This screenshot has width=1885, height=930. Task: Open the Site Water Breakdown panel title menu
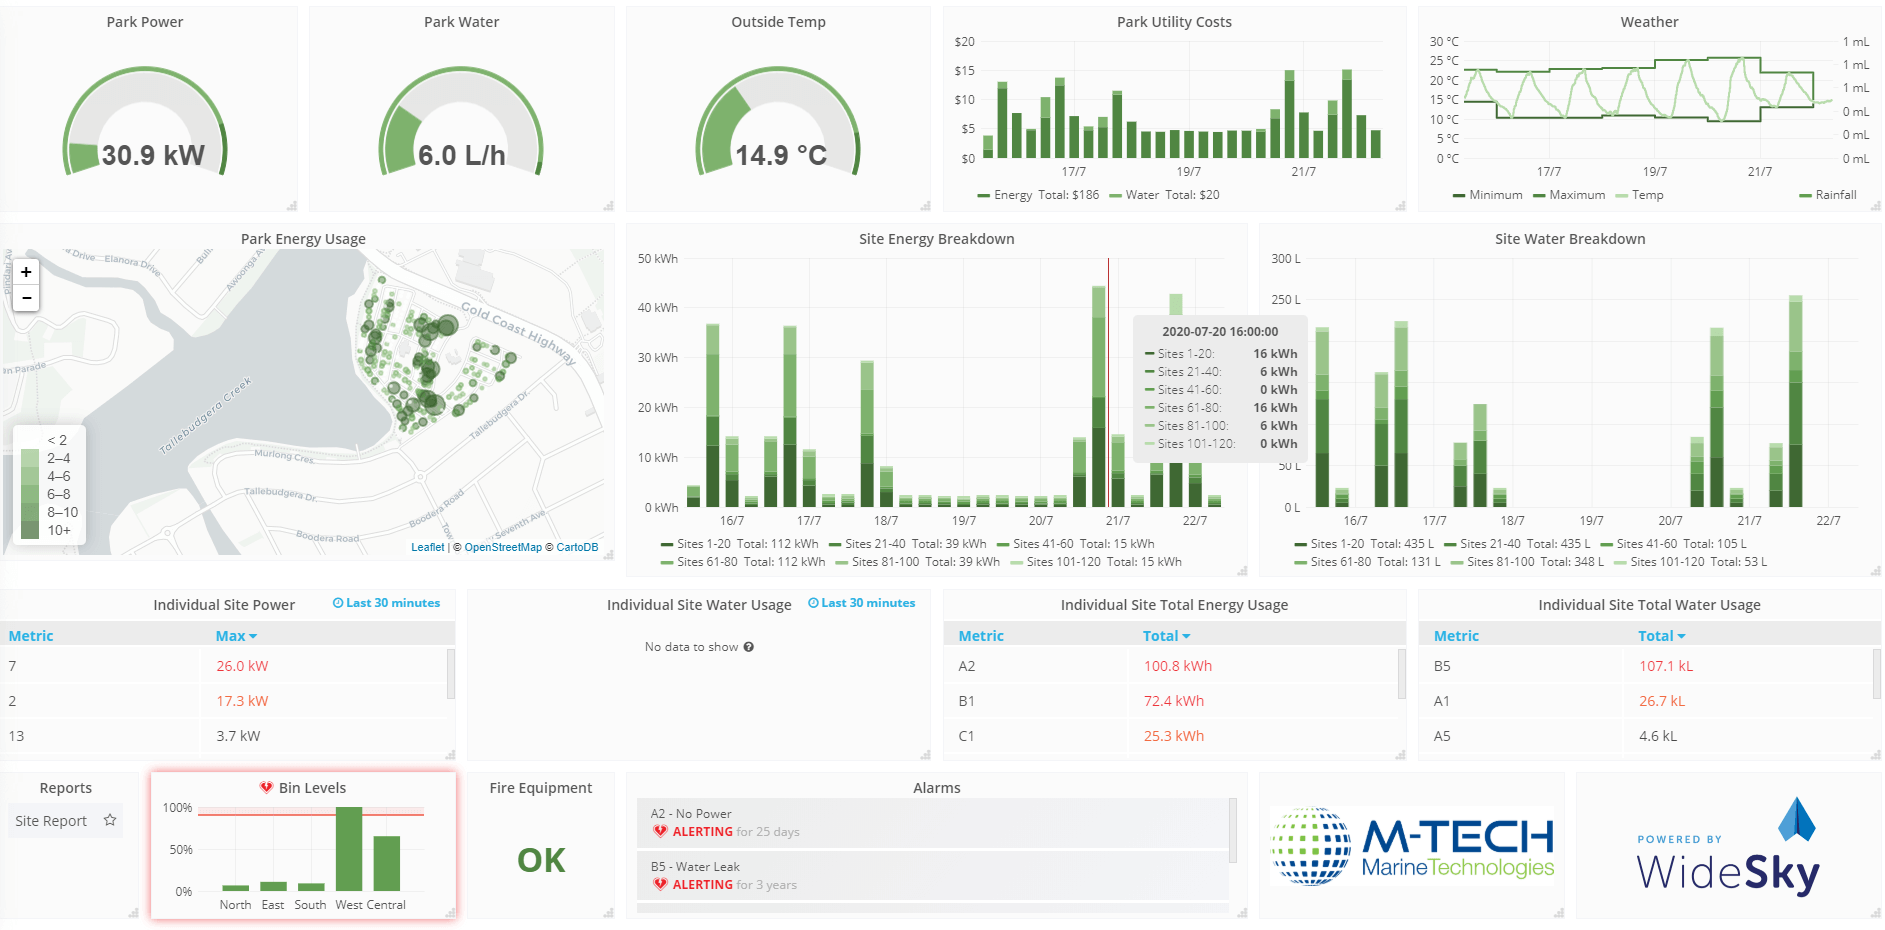[1570, 239]
